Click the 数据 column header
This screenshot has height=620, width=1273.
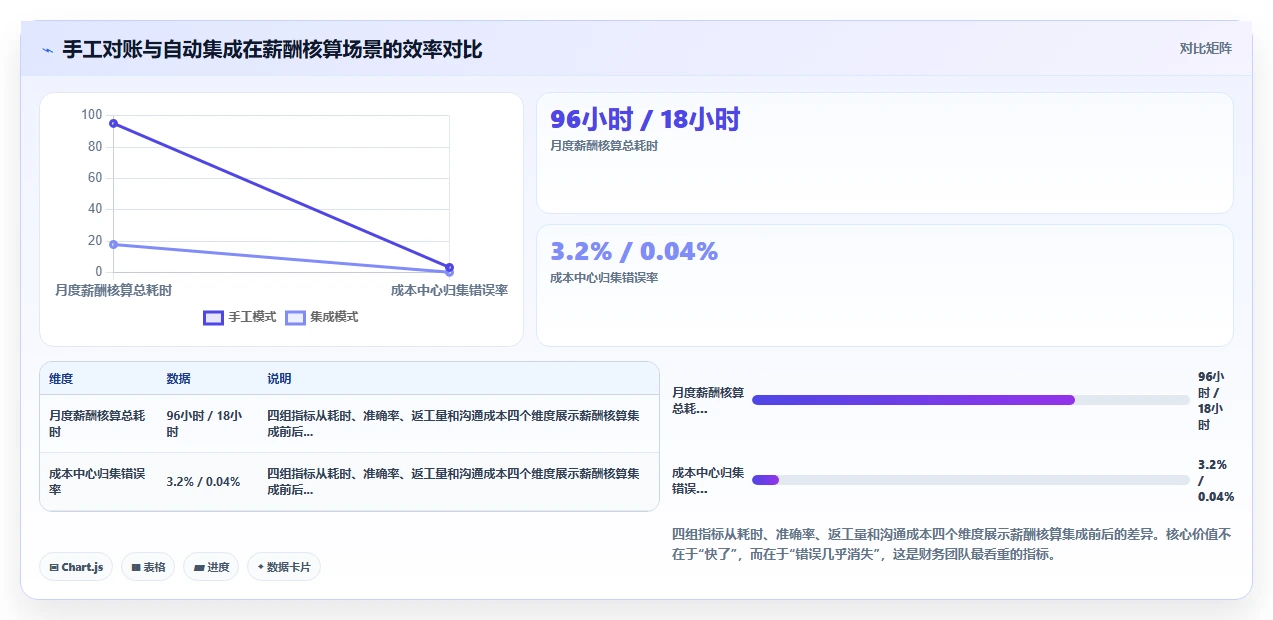point(178,379)
